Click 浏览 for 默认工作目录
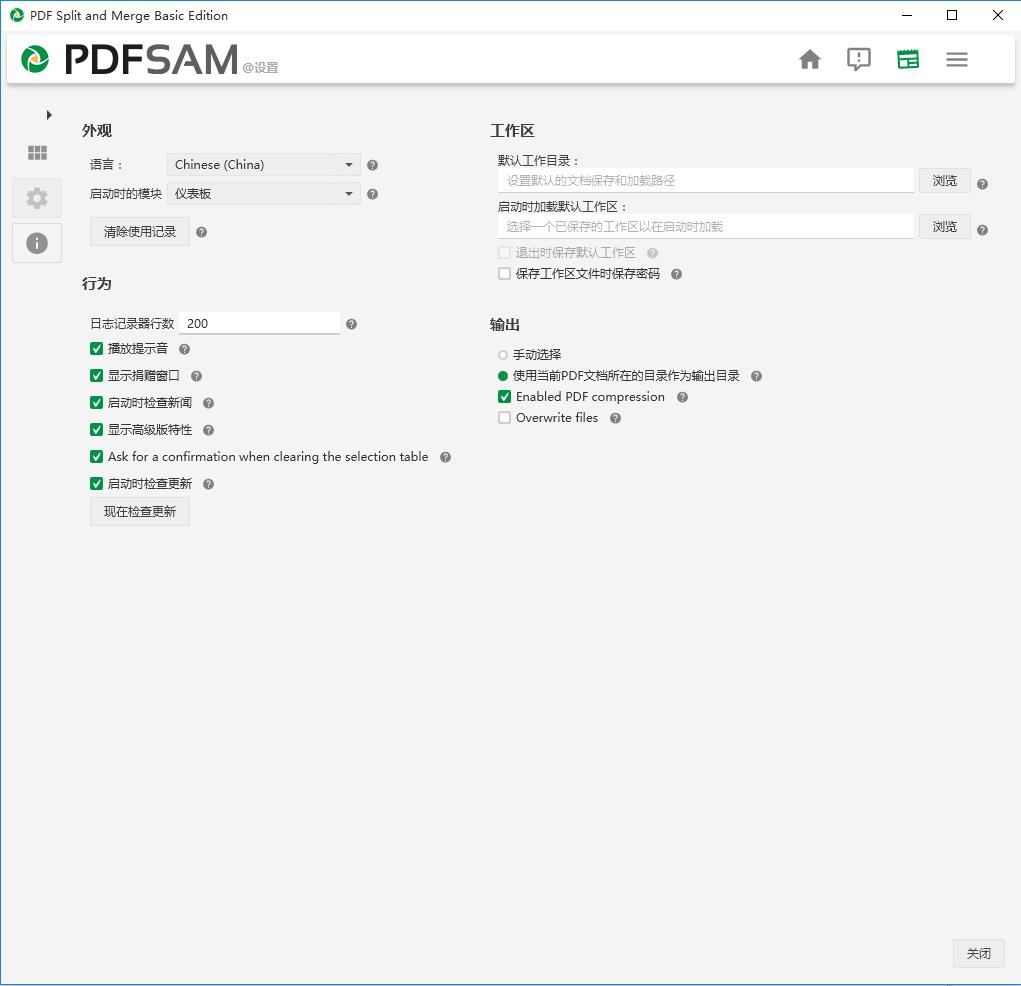 [945, 180]
